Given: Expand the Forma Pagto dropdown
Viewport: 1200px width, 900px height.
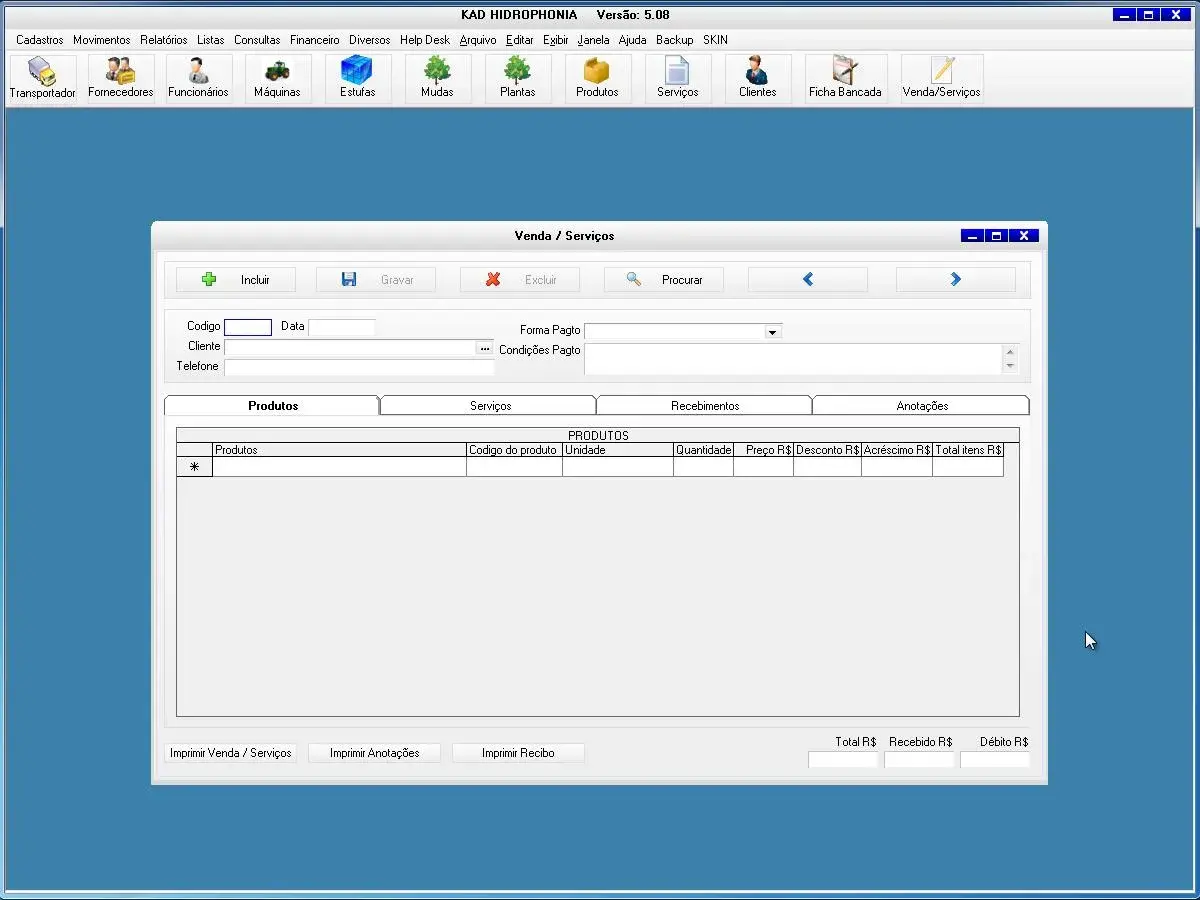Looking at the screenshot, I should [x=772, y=332].
